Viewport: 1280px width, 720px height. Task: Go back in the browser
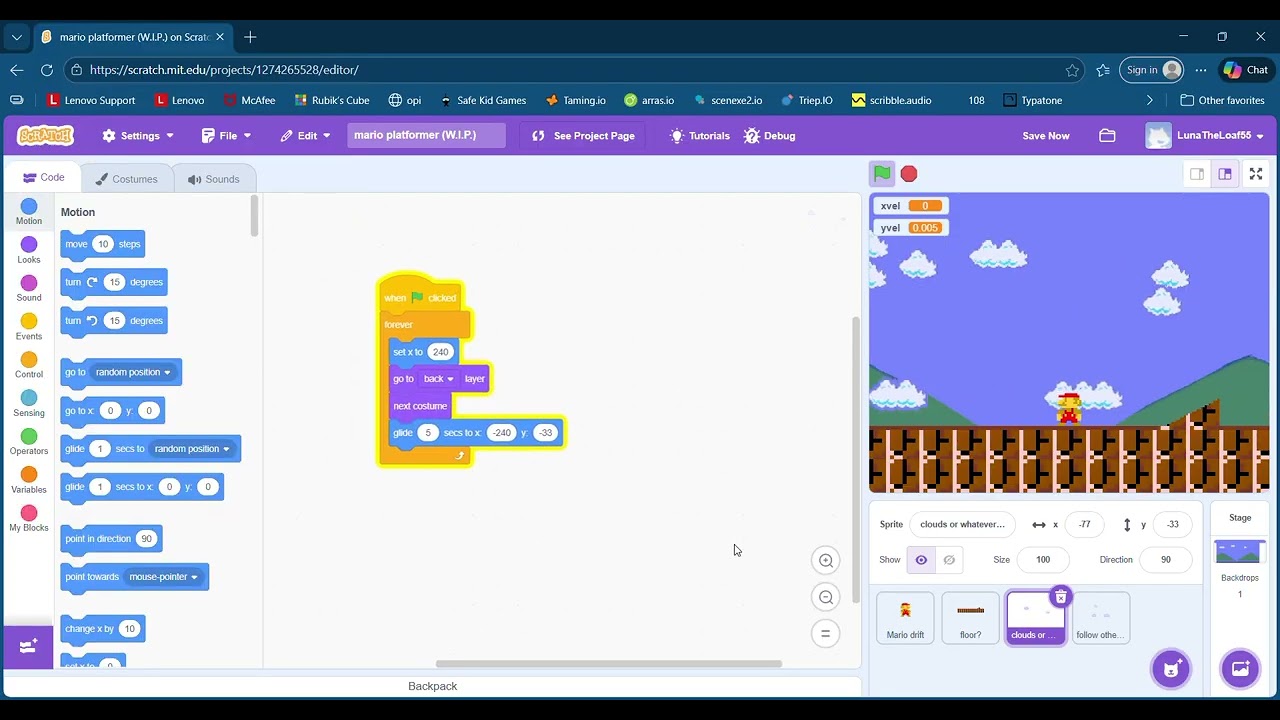pyautogui.click(x=17, y=70)
